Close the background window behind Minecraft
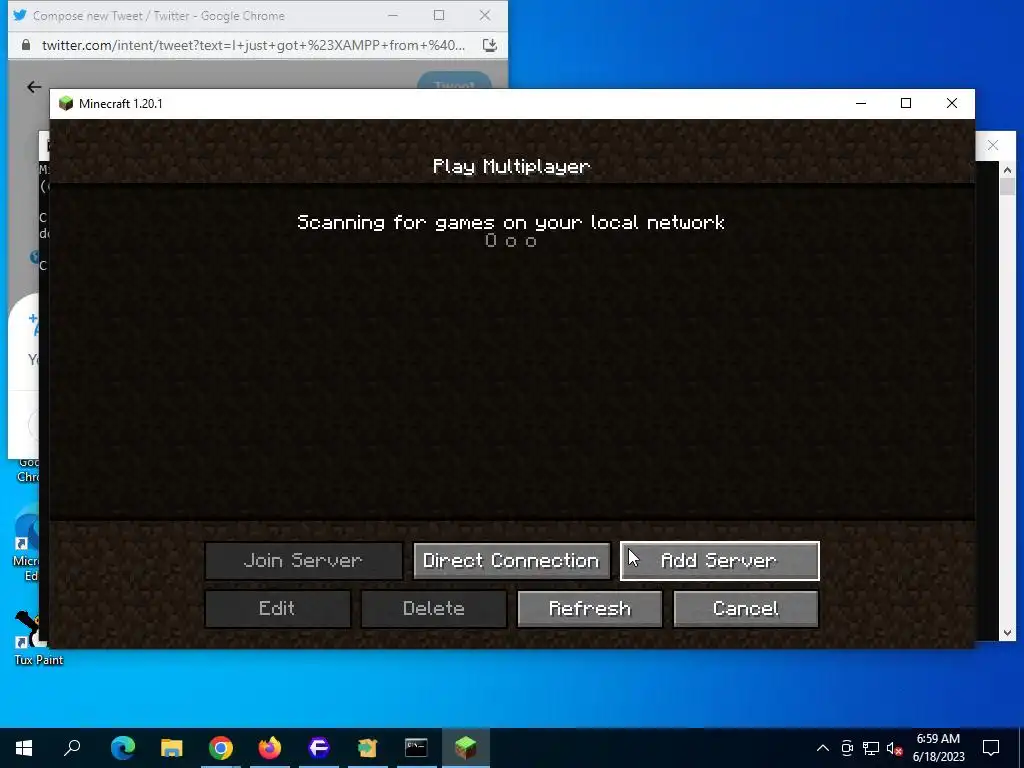The height and width of the screenshot is (768, 1024). [993, 145]
